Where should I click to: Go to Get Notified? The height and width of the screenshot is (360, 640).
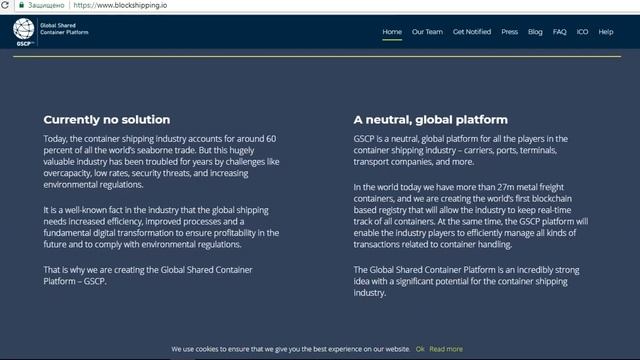pyautogui.click(x=472, y=32)
